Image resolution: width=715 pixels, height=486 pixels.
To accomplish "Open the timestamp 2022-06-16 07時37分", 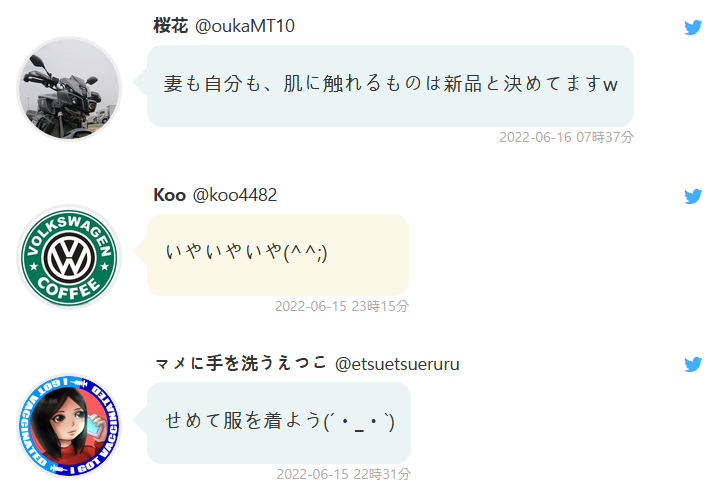I will pos(566,137).
